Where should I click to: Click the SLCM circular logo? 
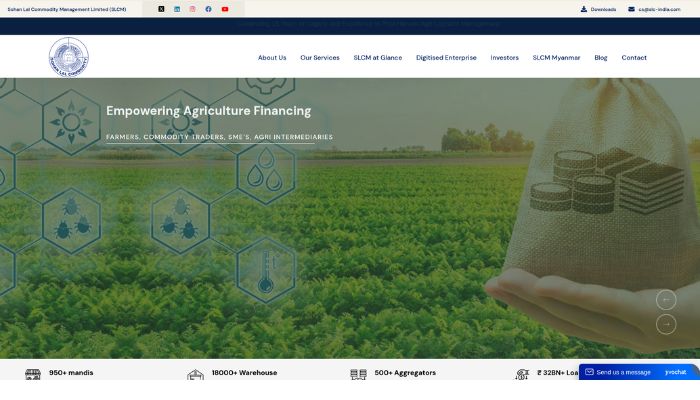[x=69, y=57]
